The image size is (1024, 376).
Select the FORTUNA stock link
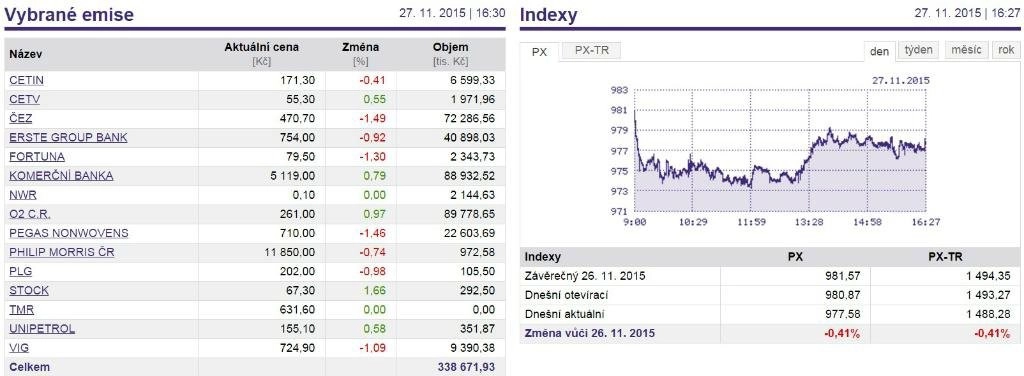click(37, 157)
